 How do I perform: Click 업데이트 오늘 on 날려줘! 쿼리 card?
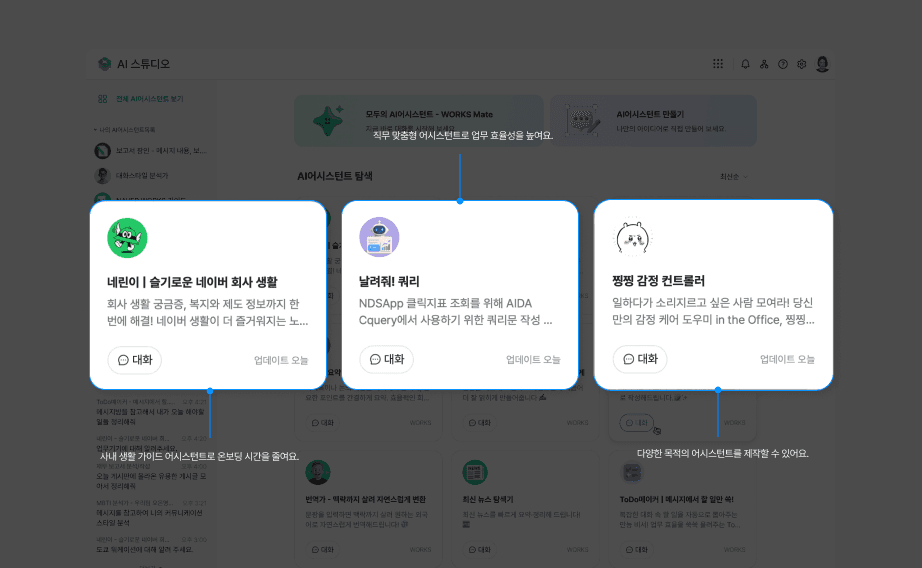pyautogui.click(x=533, y=359)
